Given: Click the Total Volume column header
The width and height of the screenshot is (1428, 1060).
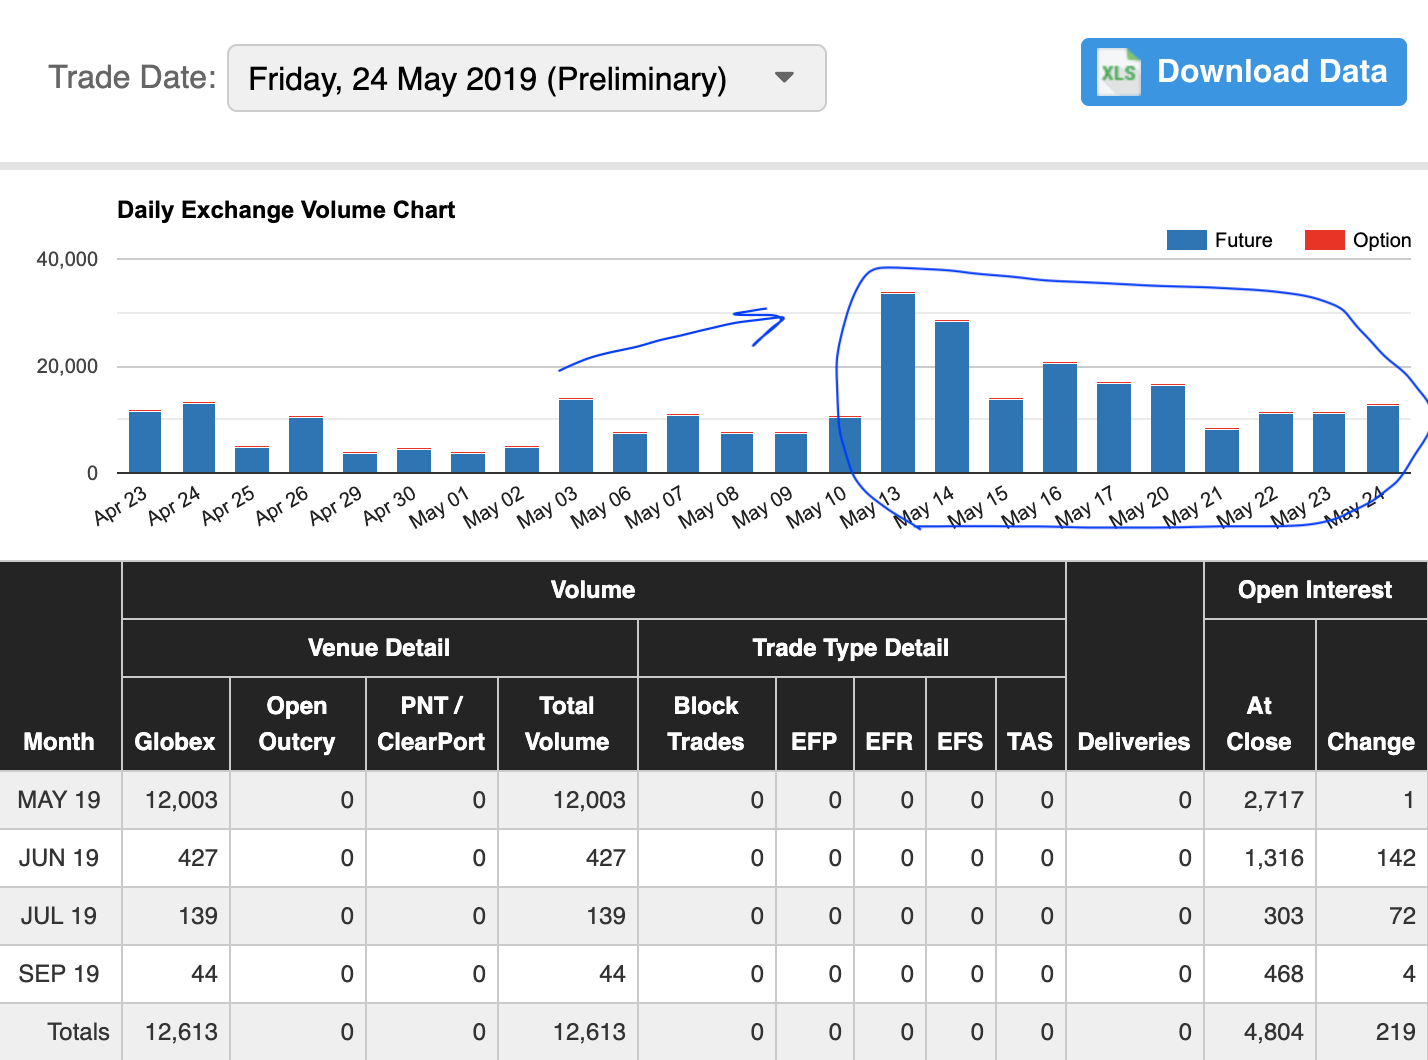Looking at the screenshot, I should point(567,724).
